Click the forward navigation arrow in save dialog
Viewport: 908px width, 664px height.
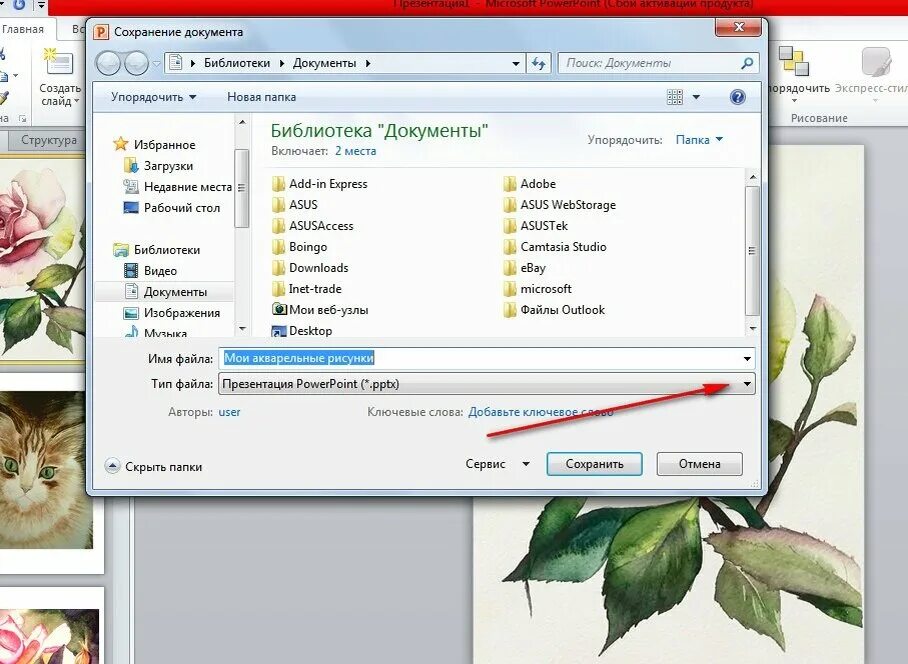tap(137, 63)
